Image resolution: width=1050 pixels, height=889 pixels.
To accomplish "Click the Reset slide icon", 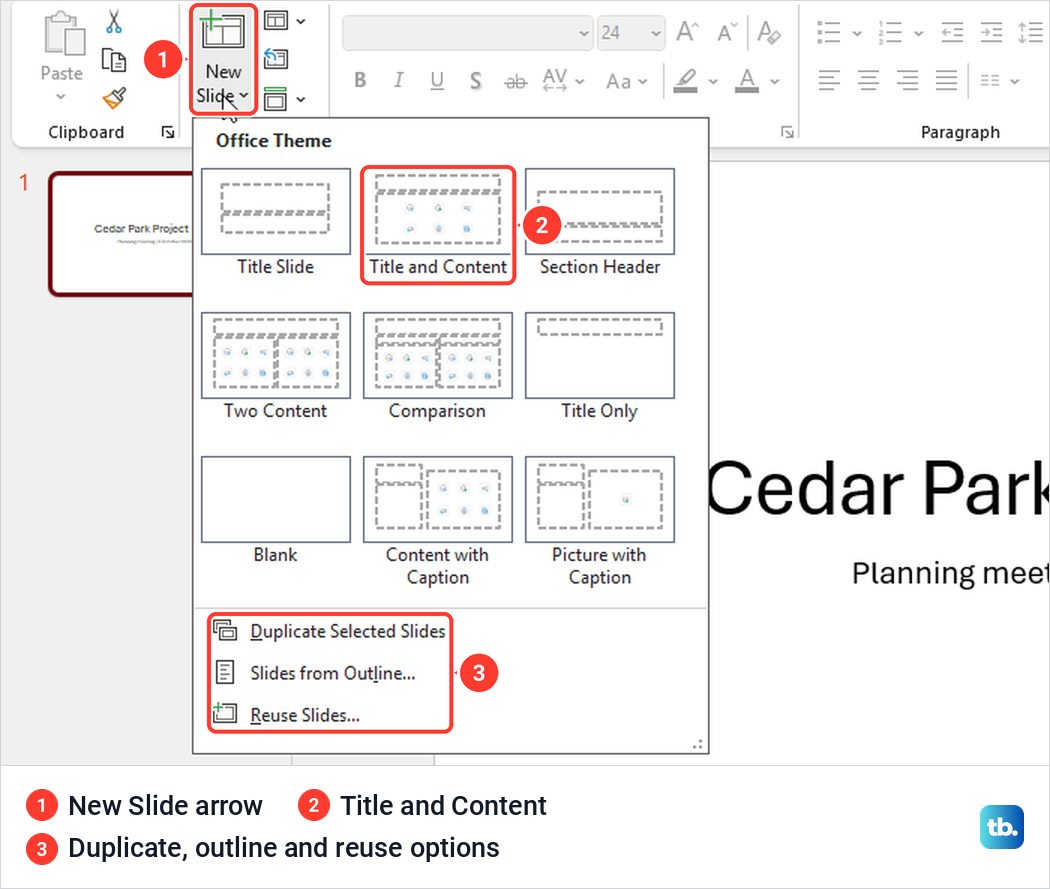I will click(x=276, y=60).
